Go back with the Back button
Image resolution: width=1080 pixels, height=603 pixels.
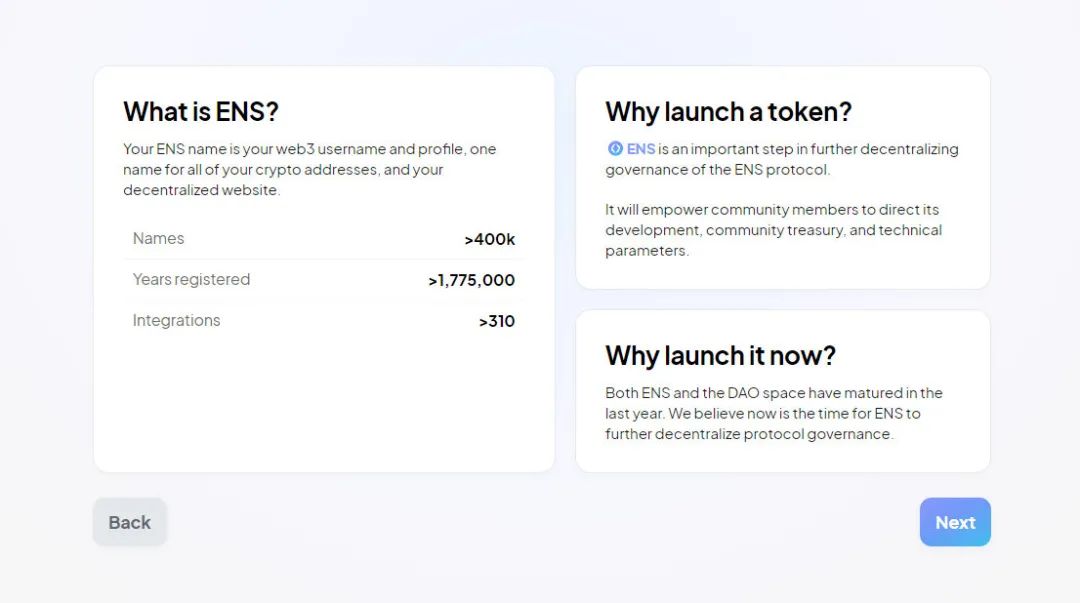[x=130, y=522]
